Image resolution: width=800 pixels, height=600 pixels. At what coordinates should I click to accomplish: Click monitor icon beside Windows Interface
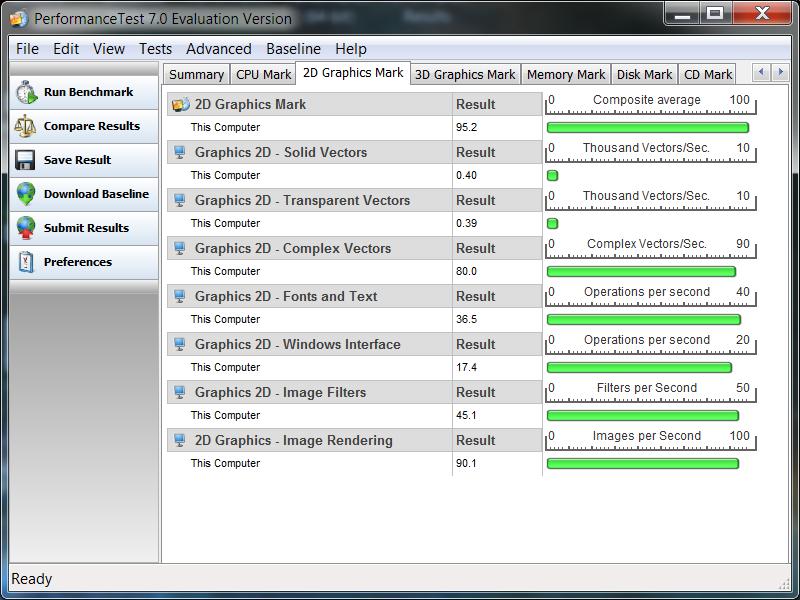point(180,344)
